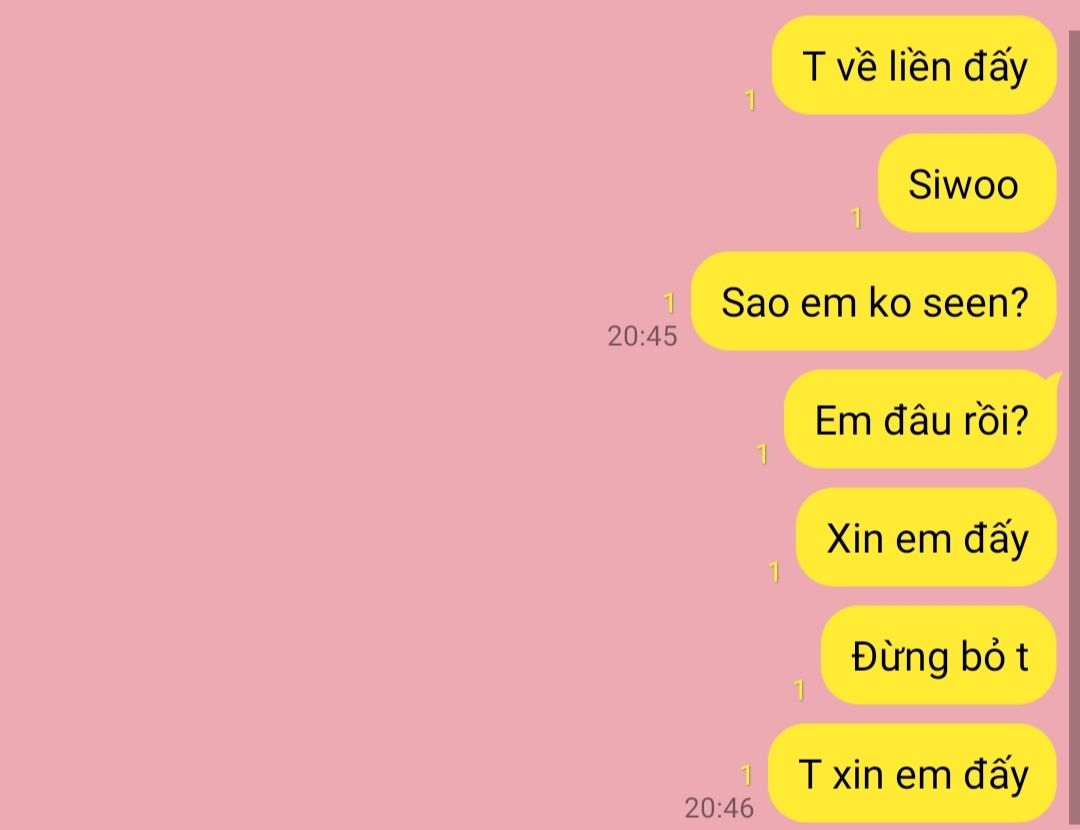
Task: Tap the 'T về liền đấy' message bubble
Action: click(x=914, y=65)
